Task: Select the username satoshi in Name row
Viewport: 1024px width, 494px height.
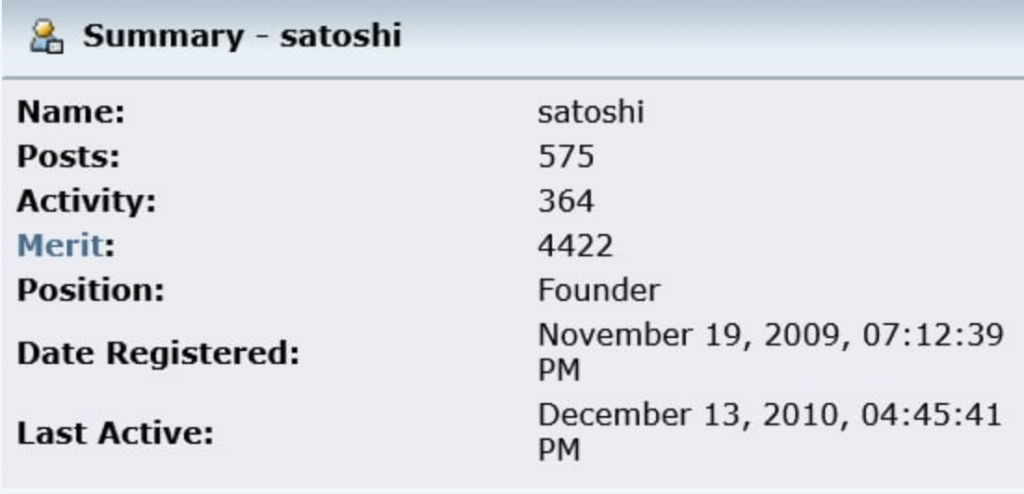Action: coord(590,112)
